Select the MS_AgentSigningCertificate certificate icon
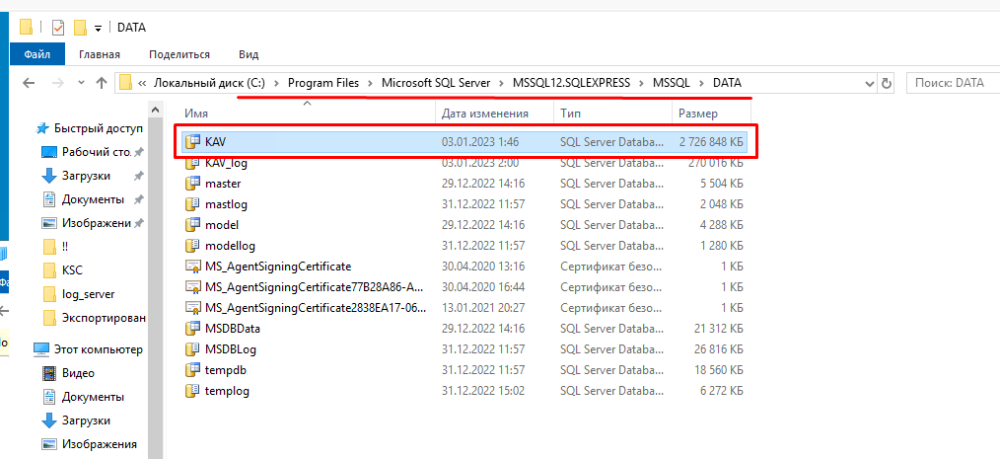The image size is (1000, 459). click(193, 266)
